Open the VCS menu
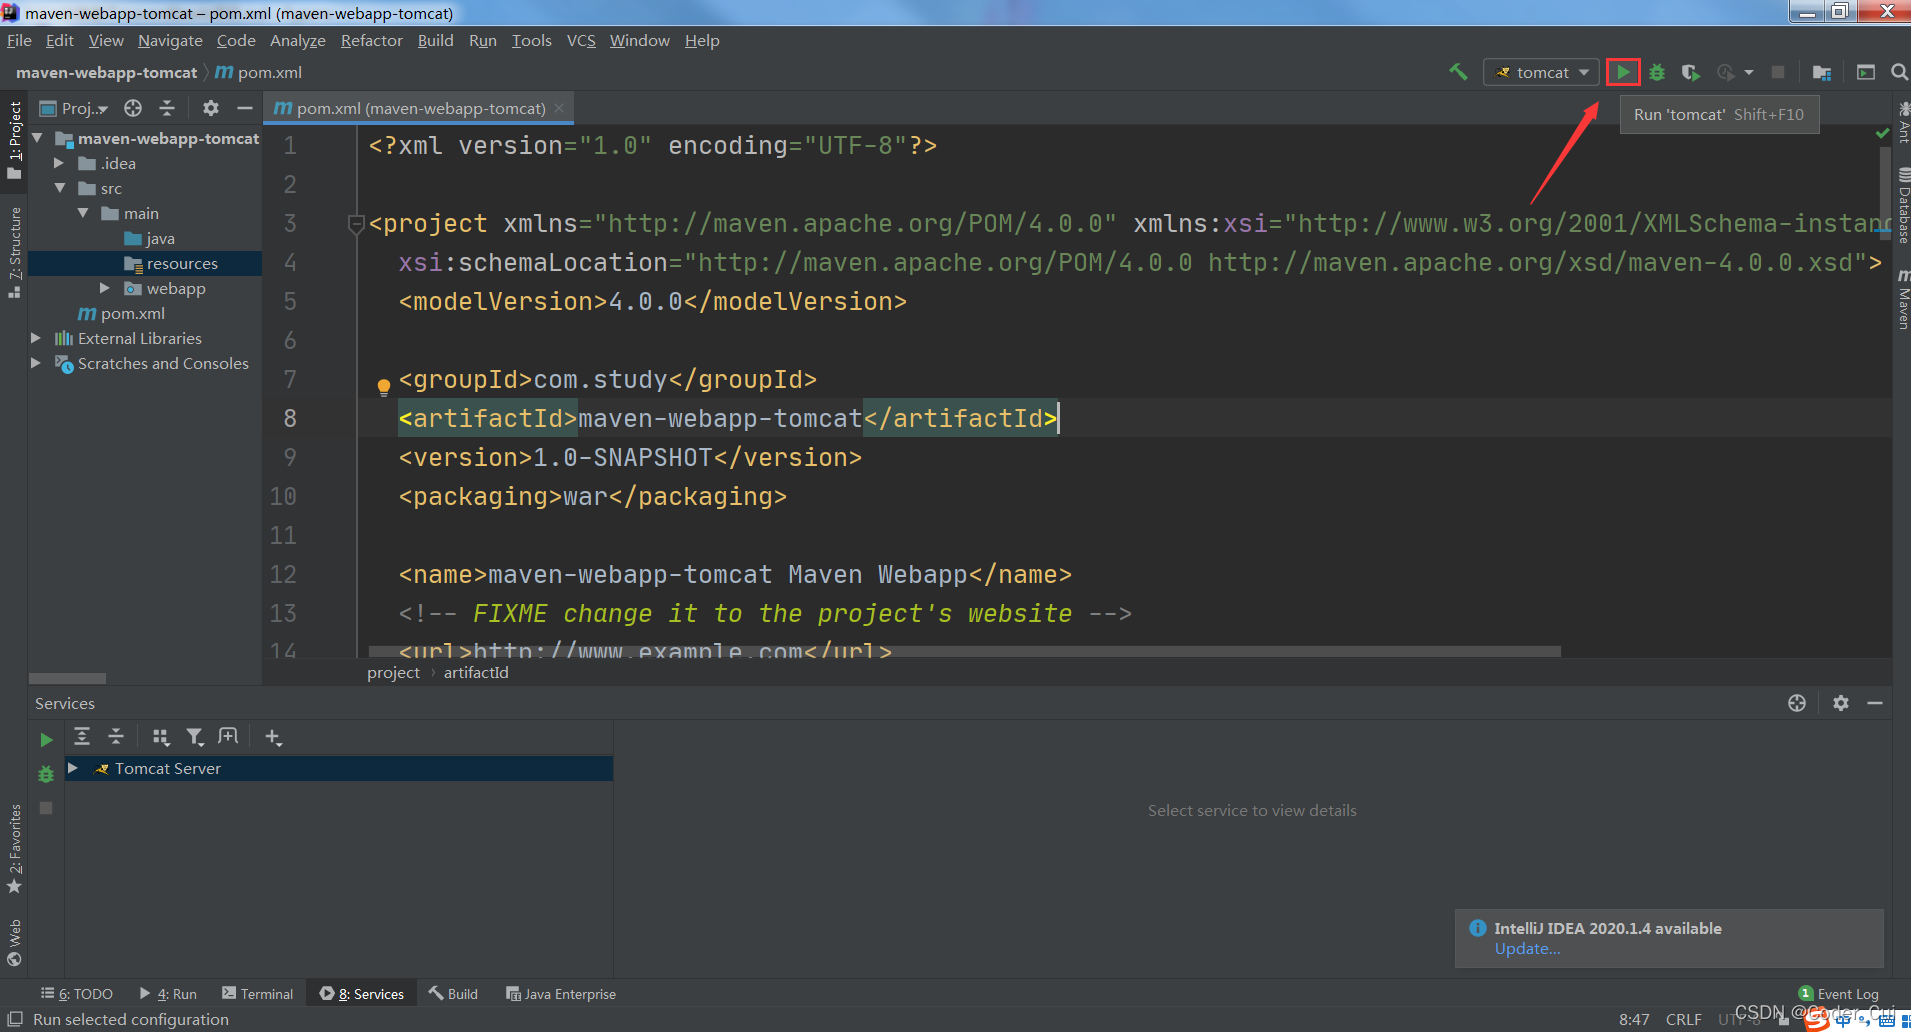This screenshot has height=1032, width=1911. (581, 40)
